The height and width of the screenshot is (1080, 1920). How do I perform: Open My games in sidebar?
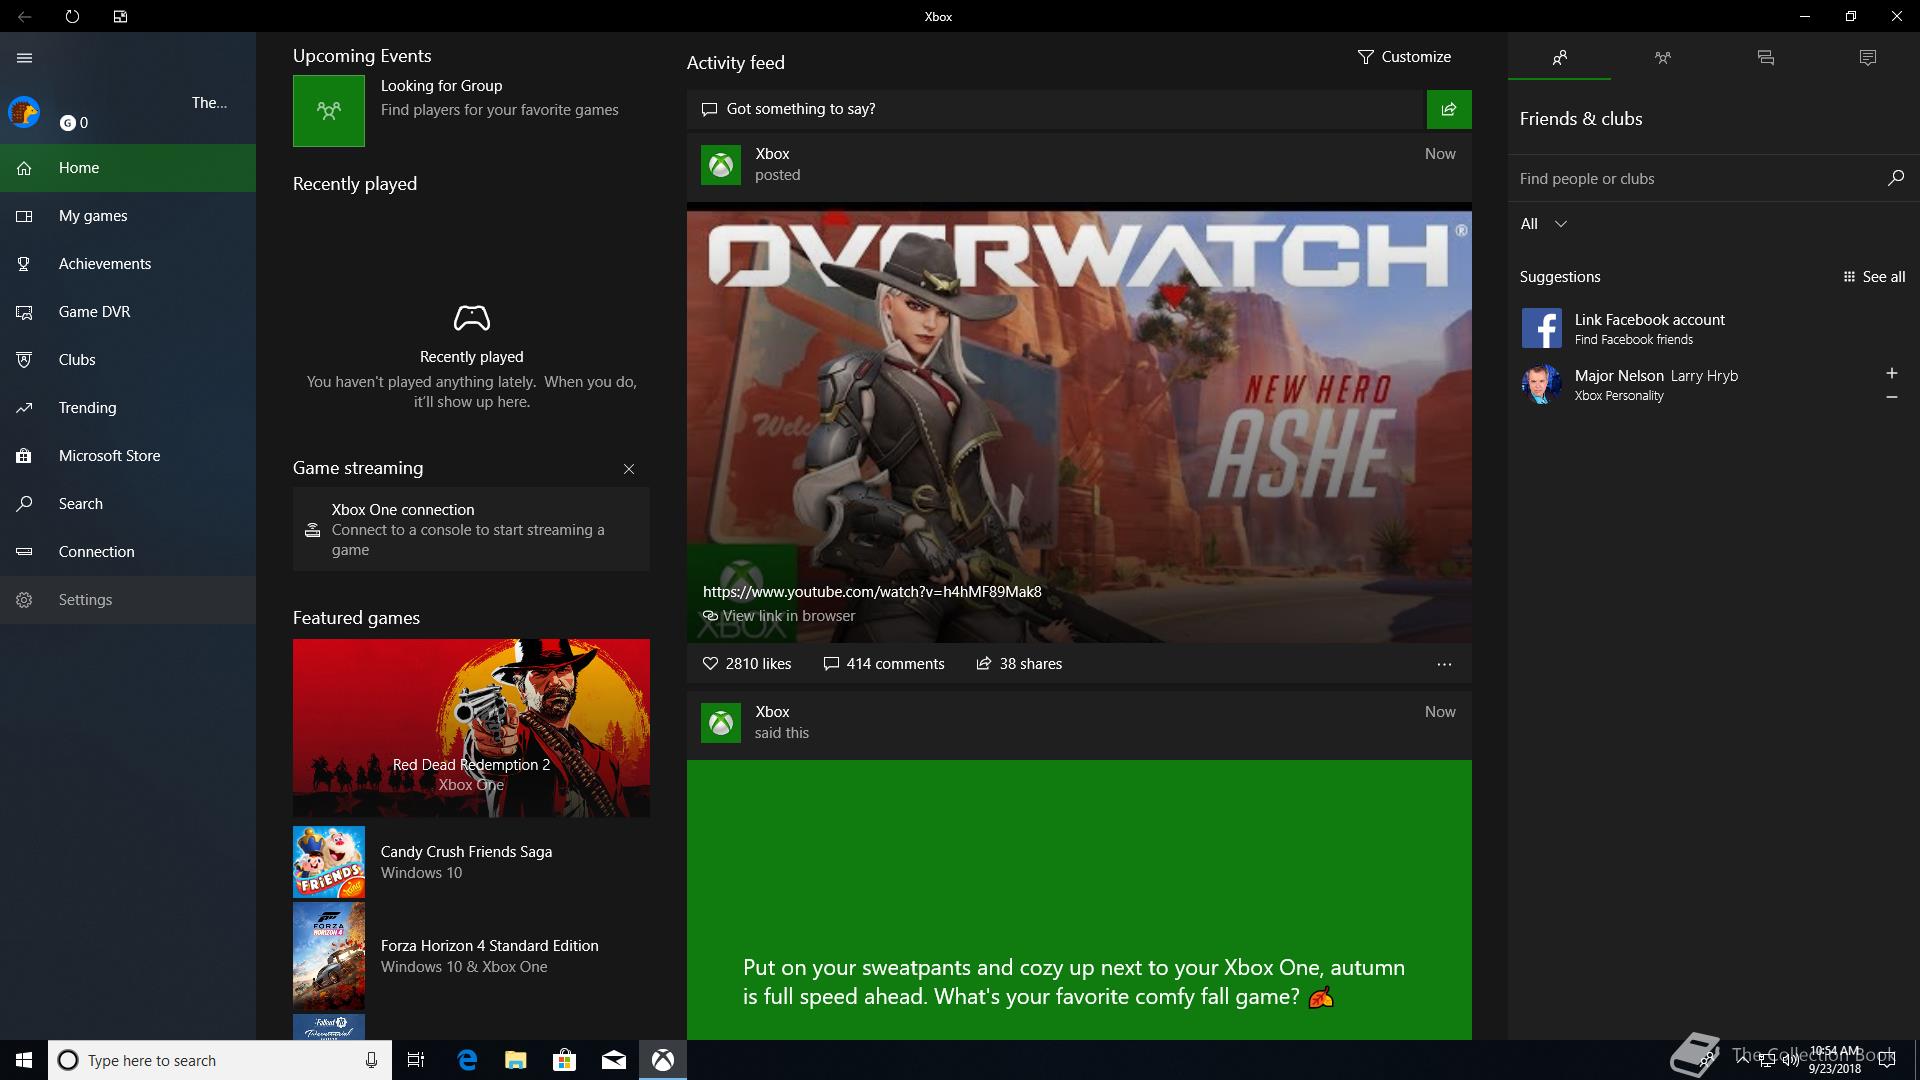pos(128,216)
